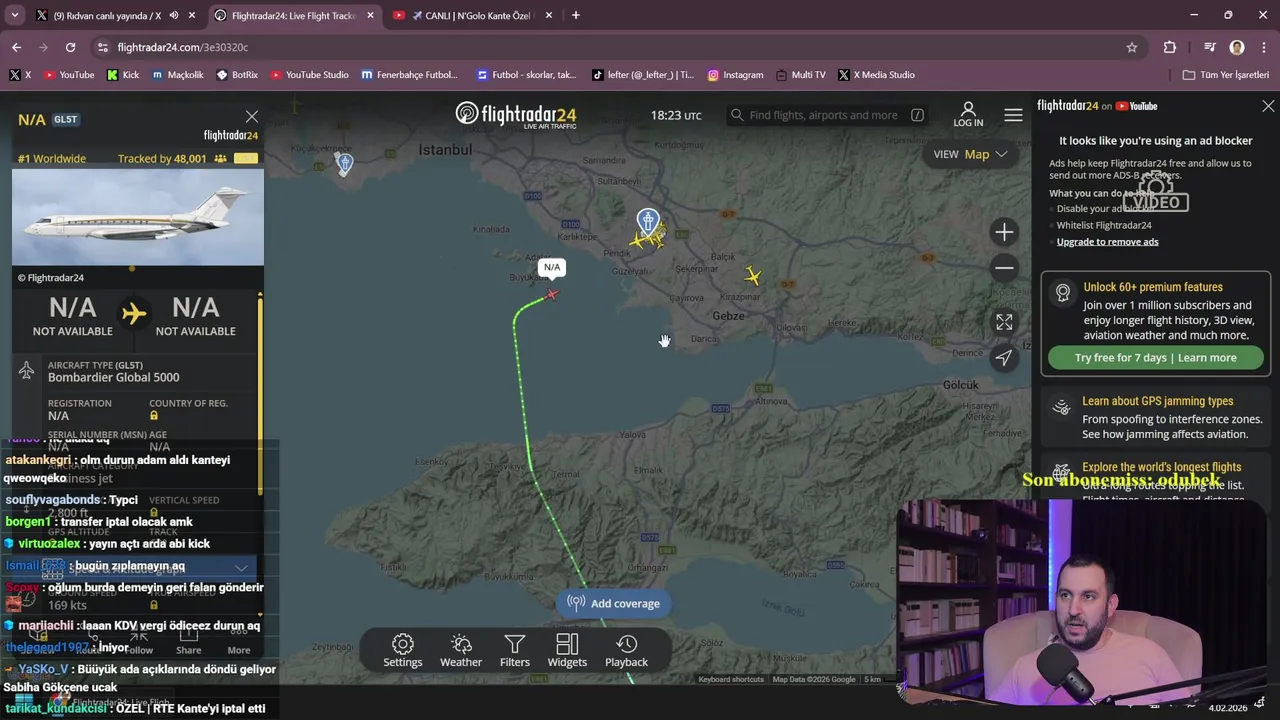
Task: Click the Share button in flight panel
Action: coord(189,640)
